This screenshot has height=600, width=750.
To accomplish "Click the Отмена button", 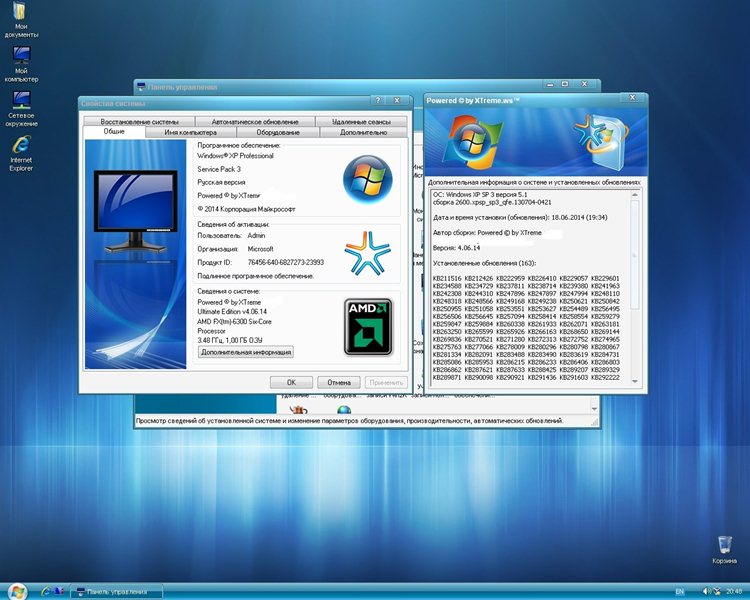I will [x=339, y=382].
